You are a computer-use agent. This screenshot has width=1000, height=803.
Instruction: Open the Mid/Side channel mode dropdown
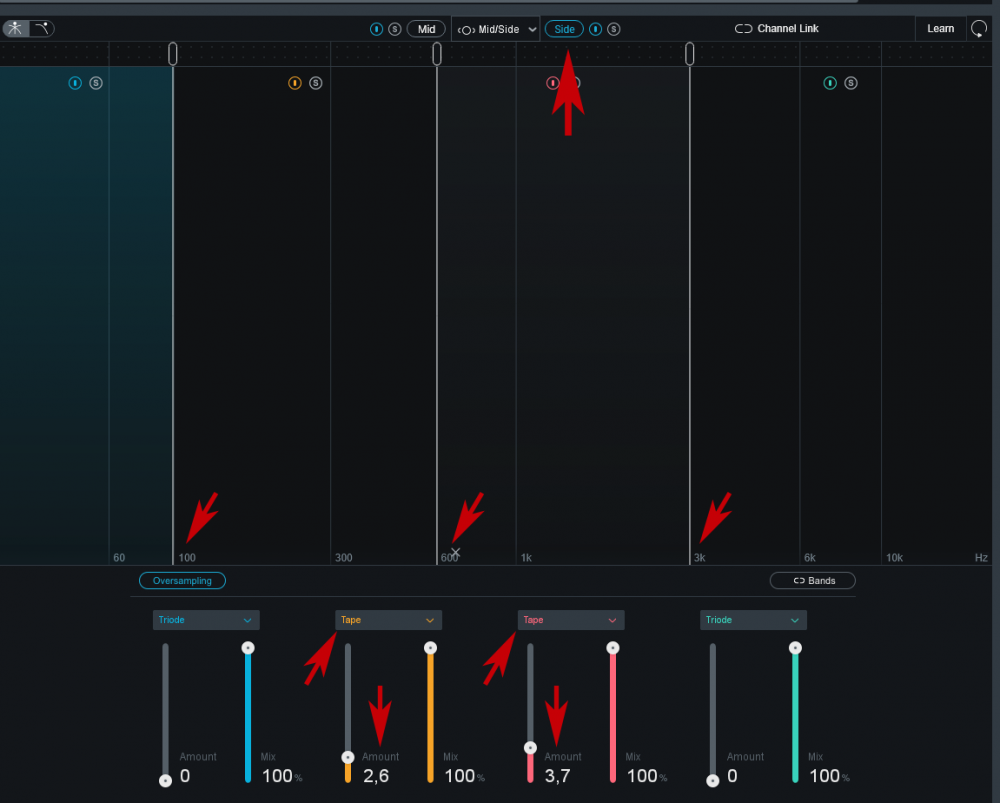pyautogui.click(x=496, y=29)
